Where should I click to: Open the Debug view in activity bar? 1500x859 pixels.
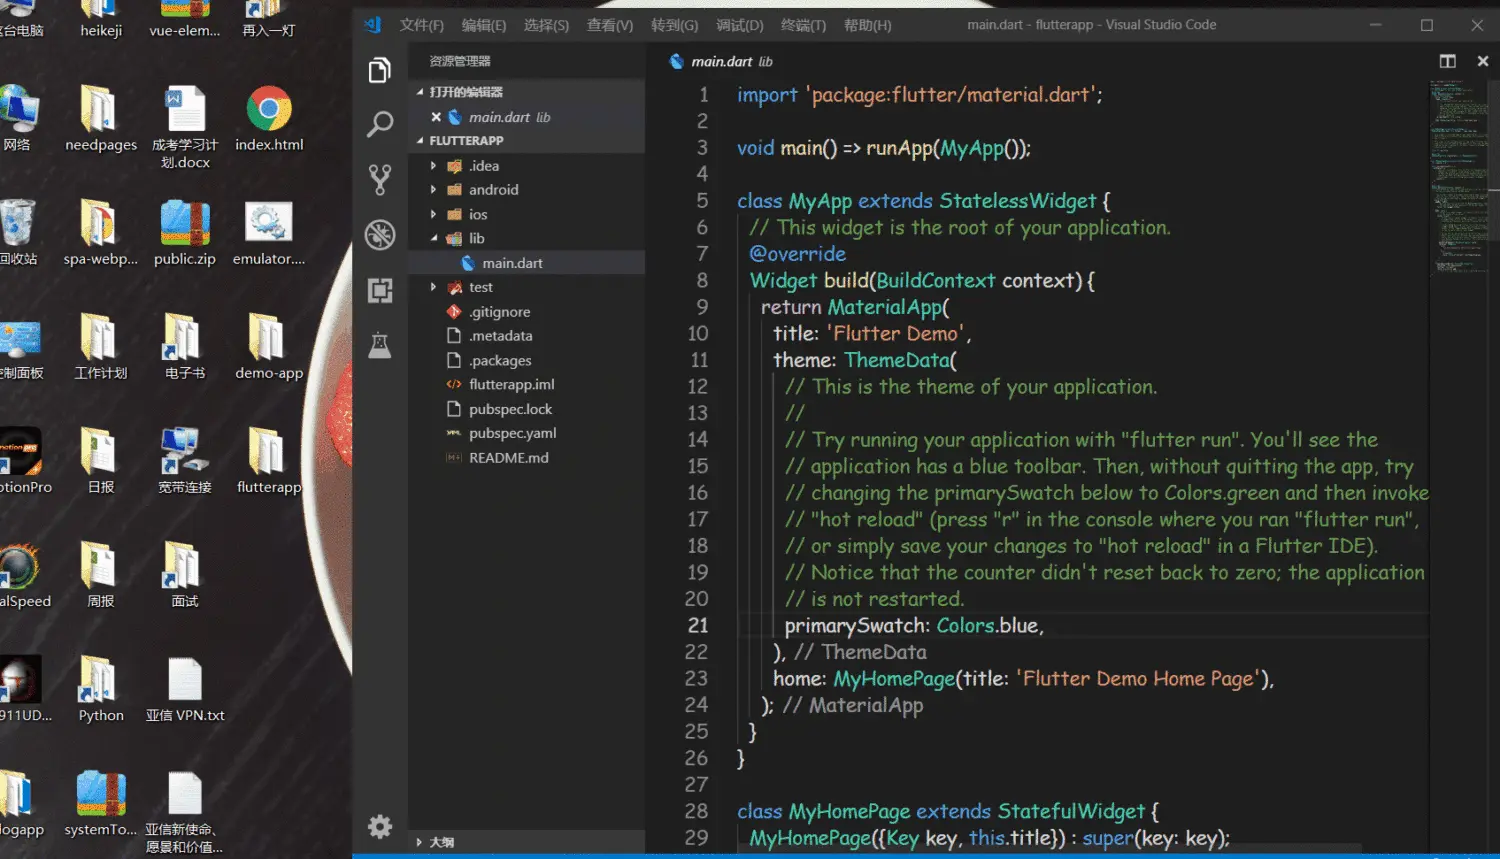click(x=379, y=235)
